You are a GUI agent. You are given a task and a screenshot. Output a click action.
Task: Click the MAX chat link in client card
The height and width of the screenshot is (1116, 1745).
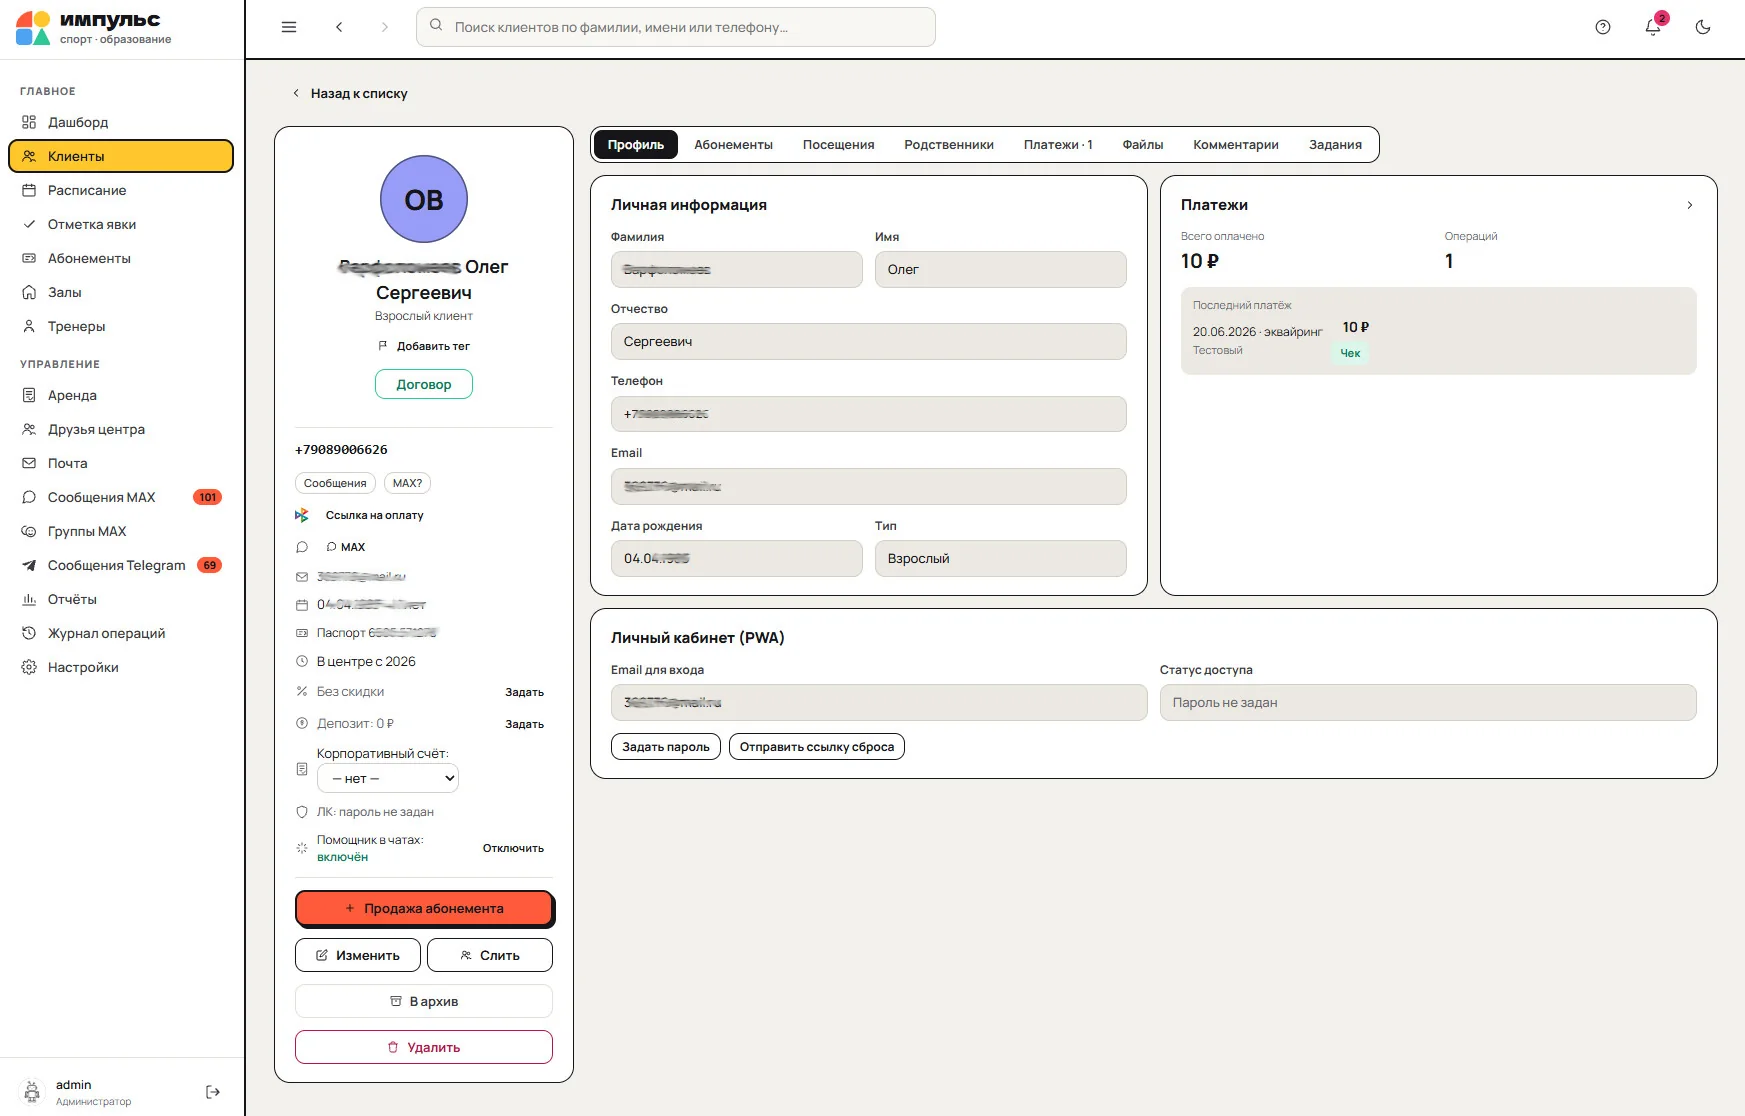click(x=346, y=547)
